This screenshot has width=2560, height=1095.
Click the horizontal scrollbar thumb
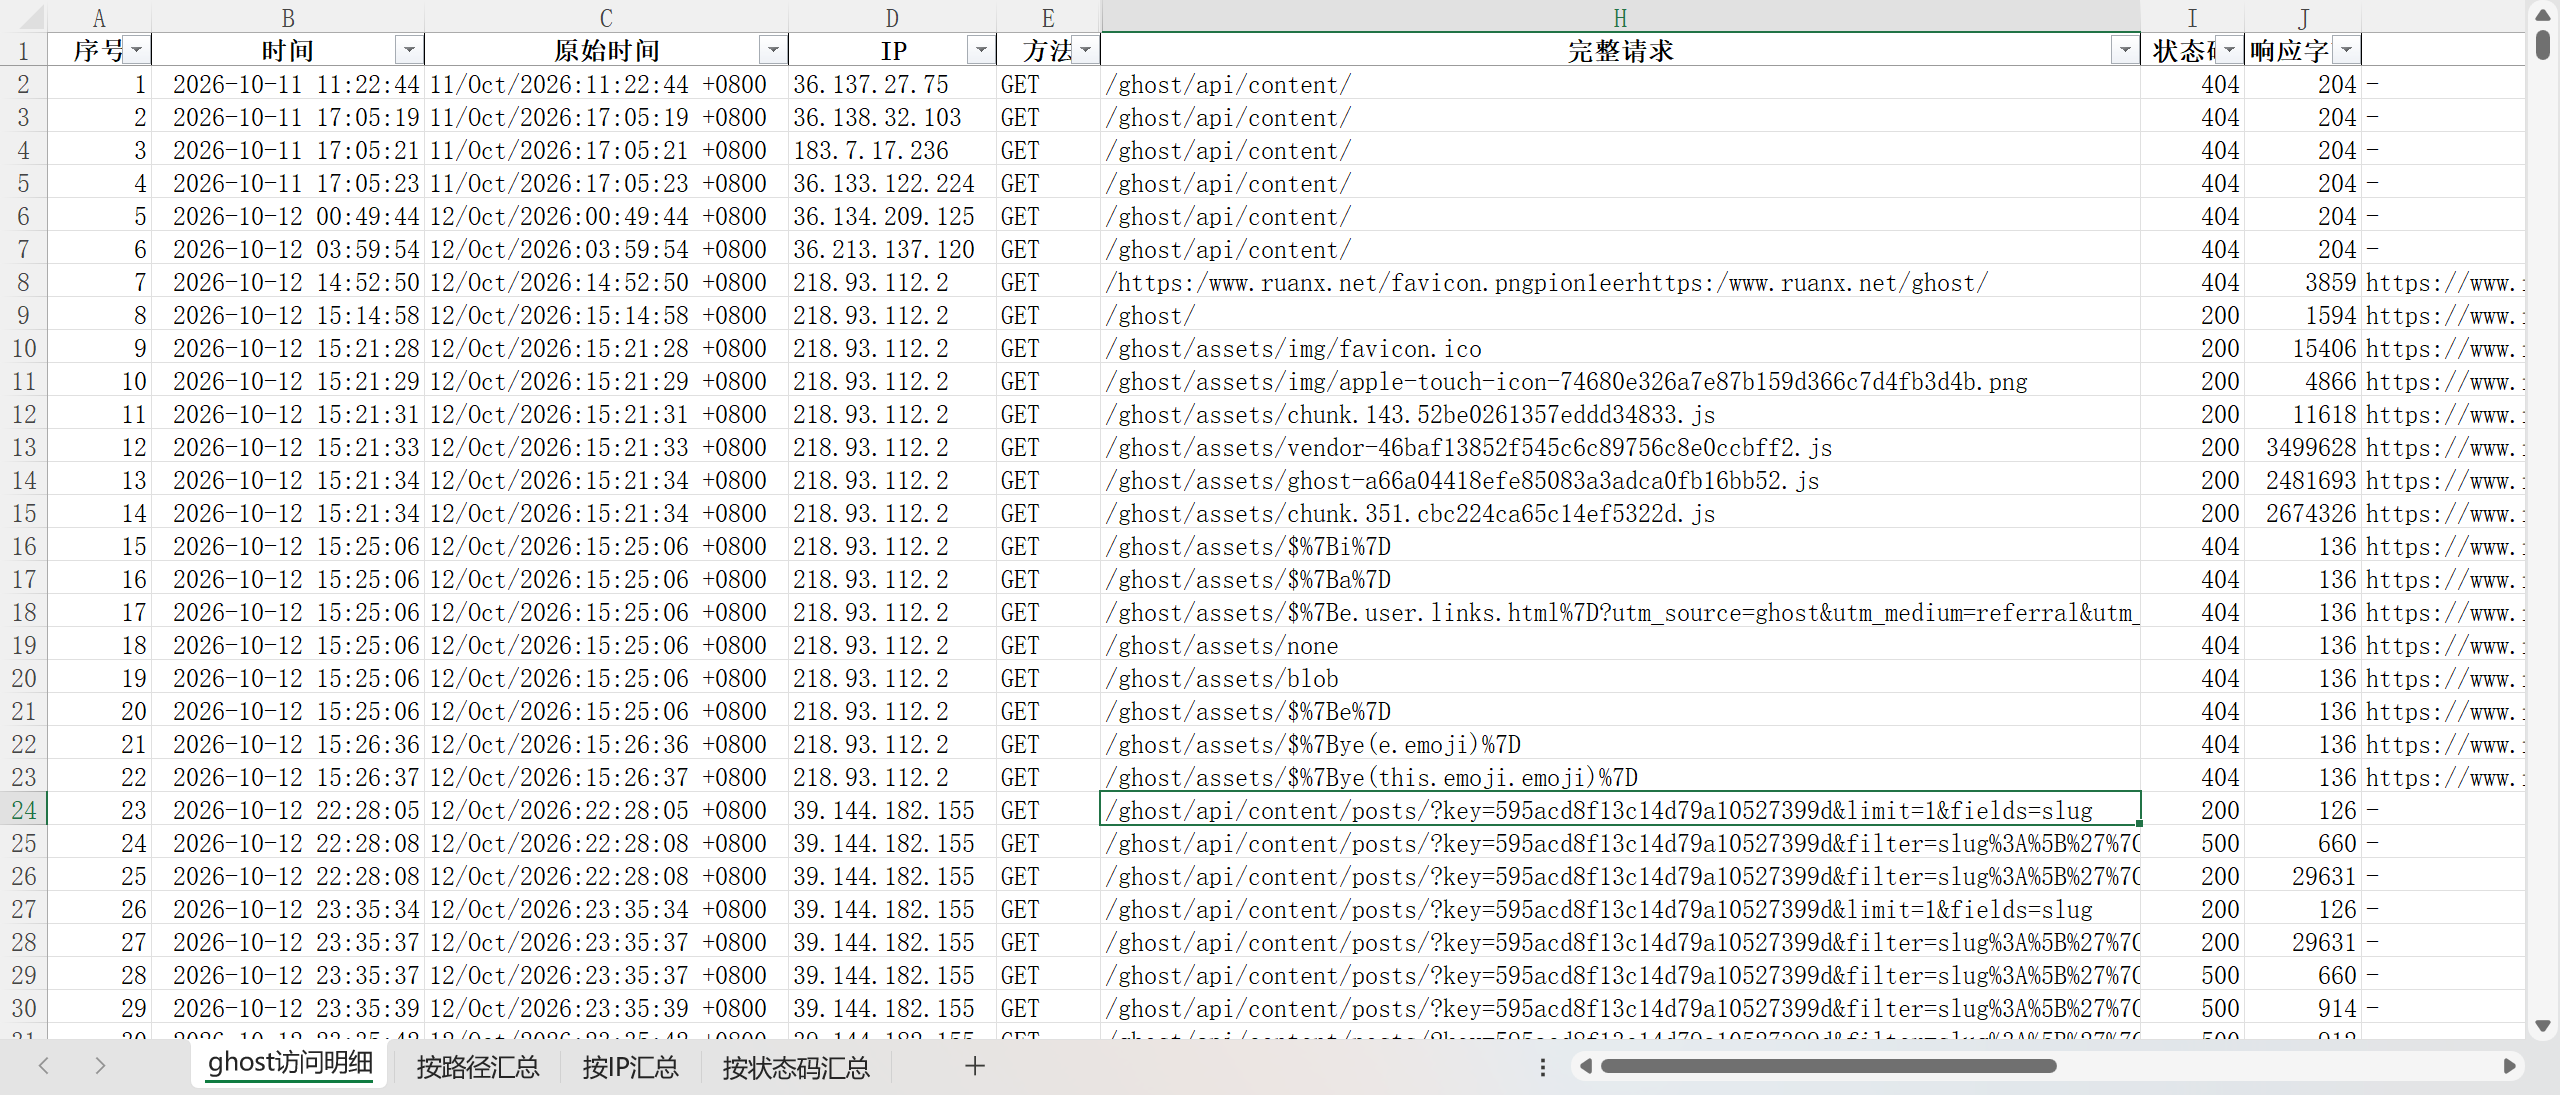(1828, 1066)
